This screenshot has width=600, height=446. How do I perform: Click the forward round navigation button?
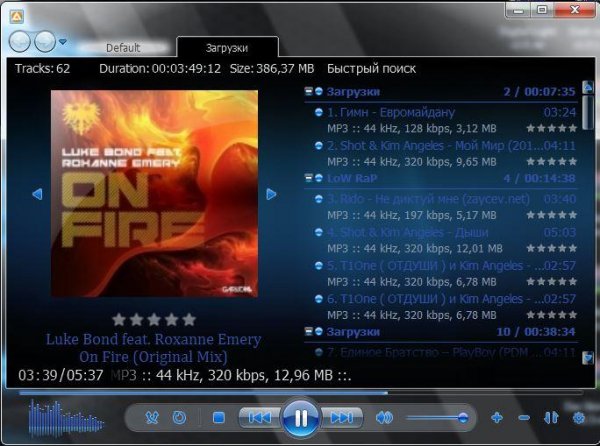coord(45,41)
